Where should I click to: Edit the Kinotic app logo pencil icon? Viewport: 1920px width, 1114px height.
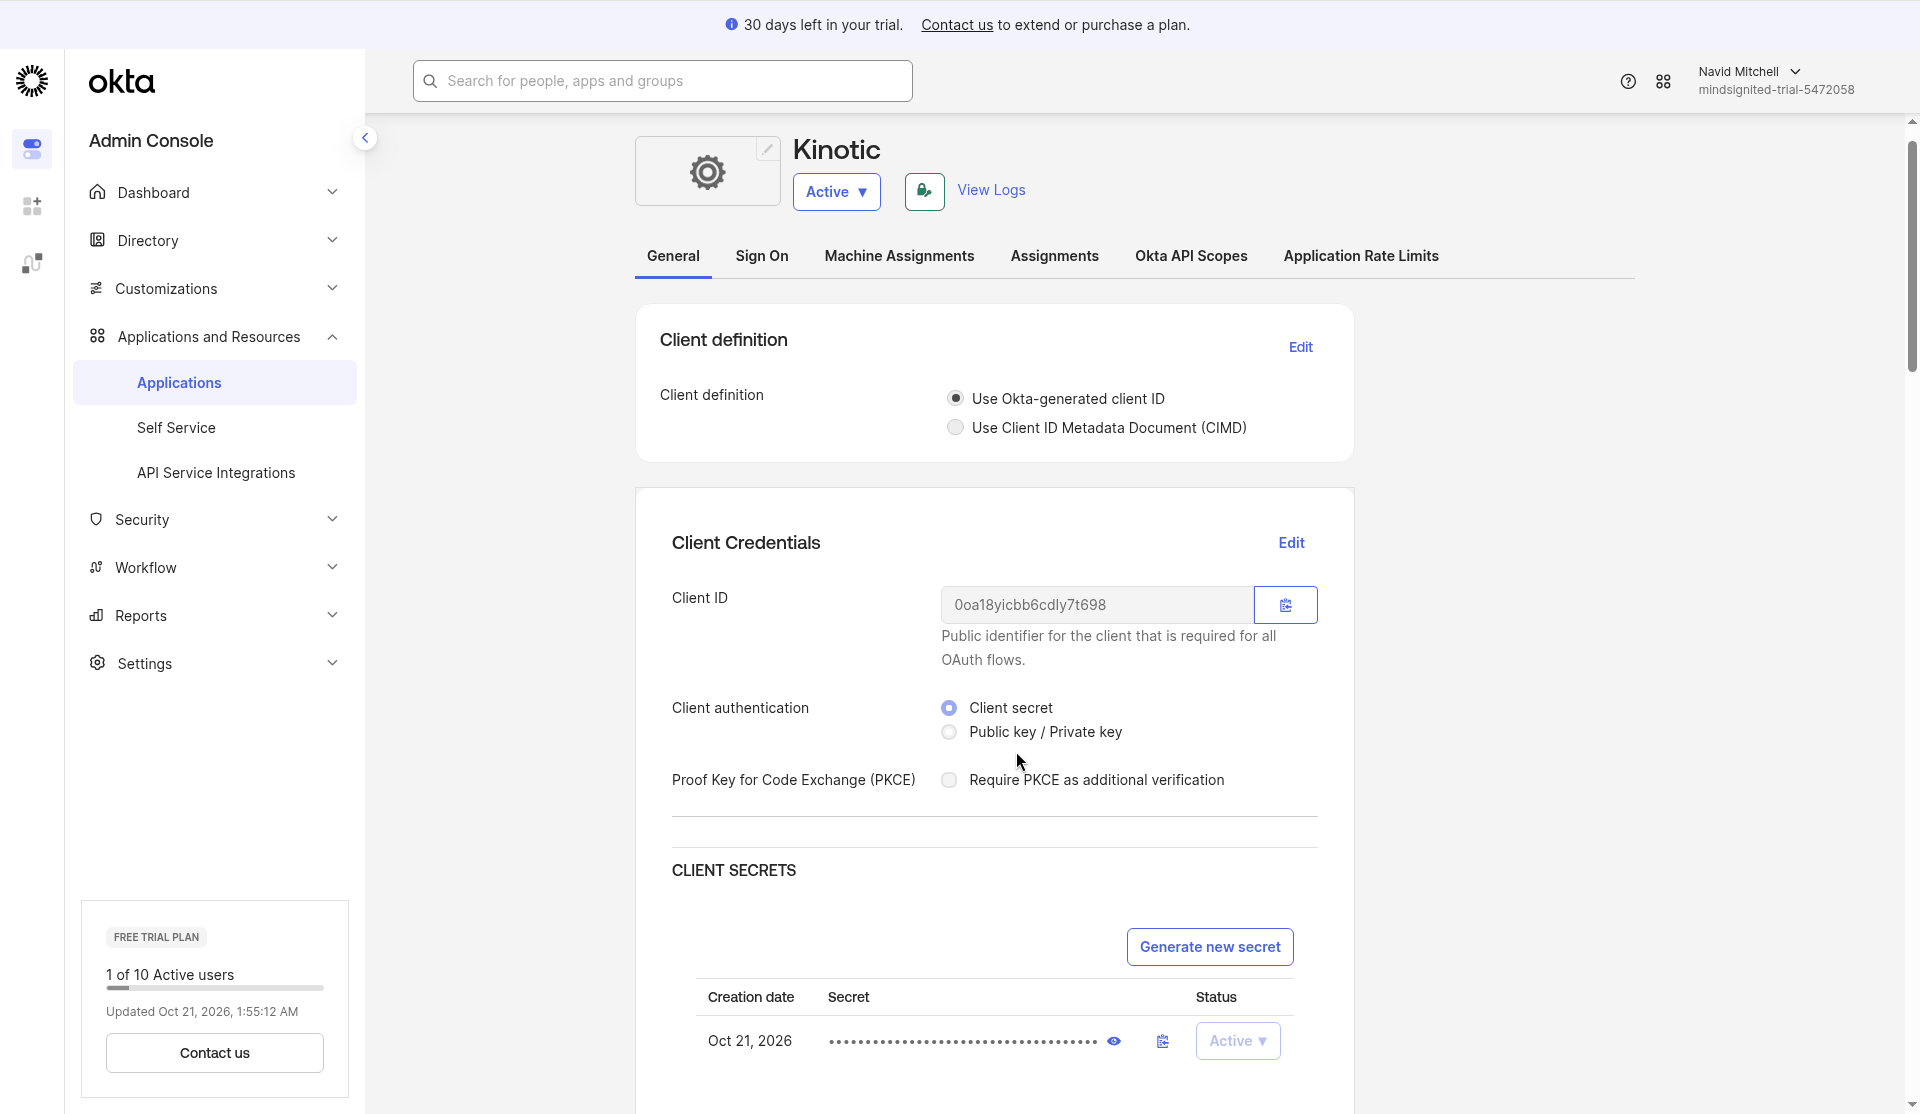click(x=767, y=149)
